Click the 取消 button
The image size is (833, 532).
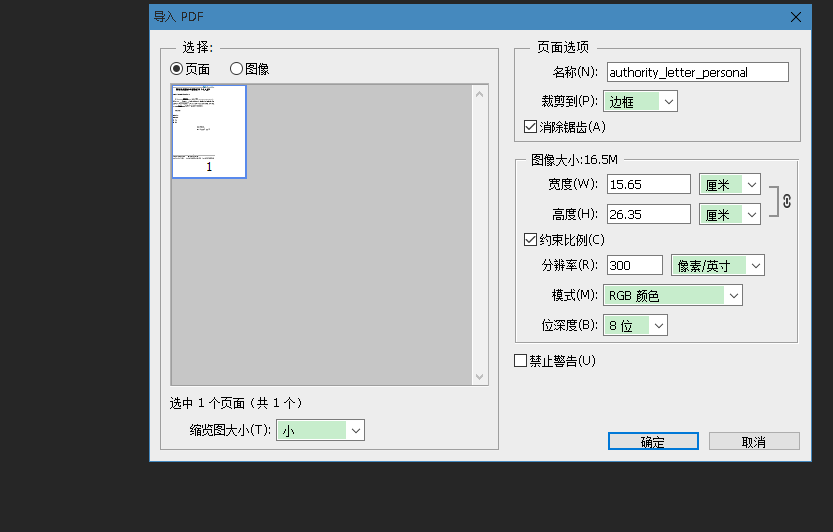754,441
